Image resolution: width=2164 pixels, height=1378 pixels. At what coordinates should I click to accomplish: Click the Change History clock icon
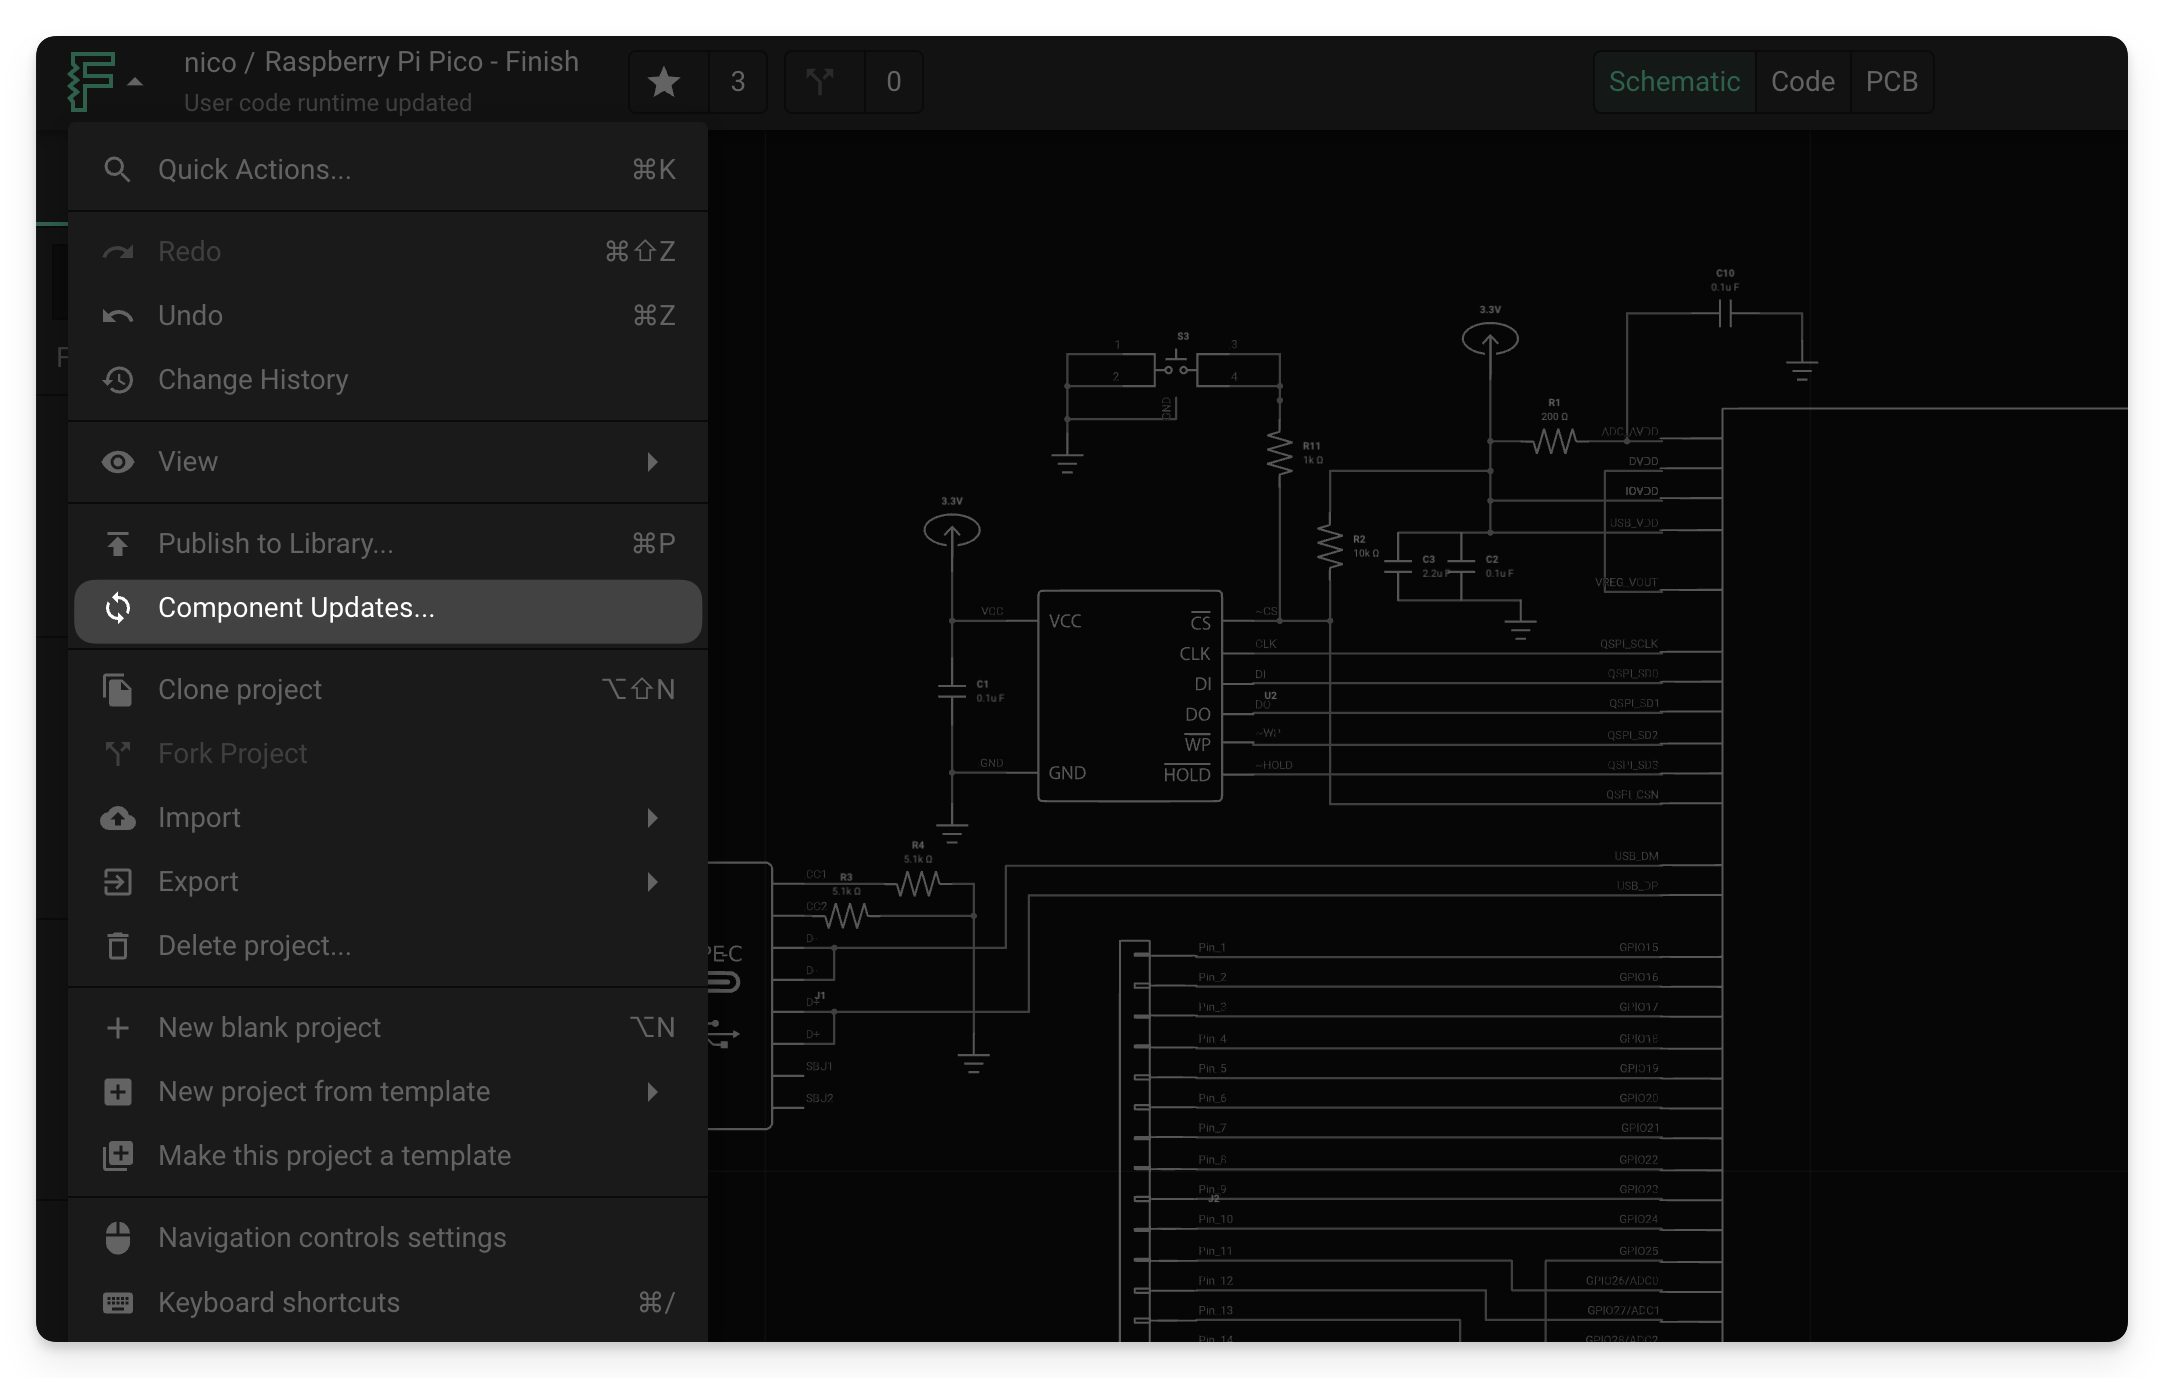(x=118, y=380)
